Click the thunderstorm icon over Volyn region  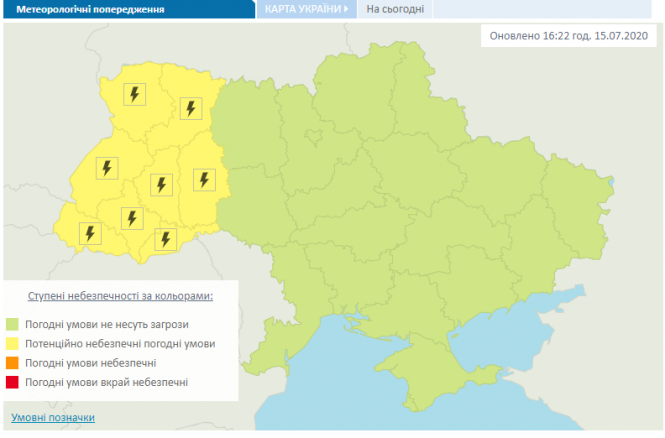click(x=132, y=94)
